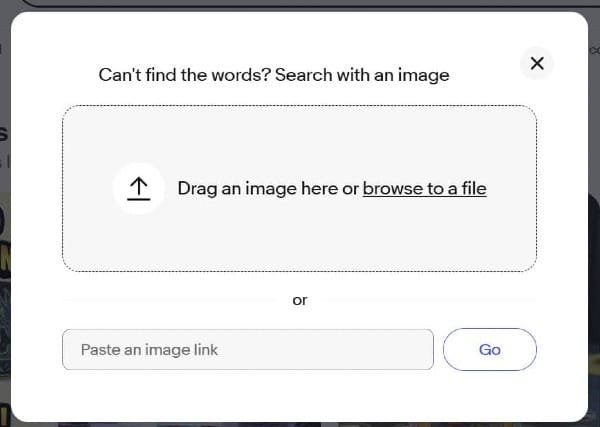Click the 'Drag an image here or' text
Viewport: 600px width, 427px height.
[267, 188]
